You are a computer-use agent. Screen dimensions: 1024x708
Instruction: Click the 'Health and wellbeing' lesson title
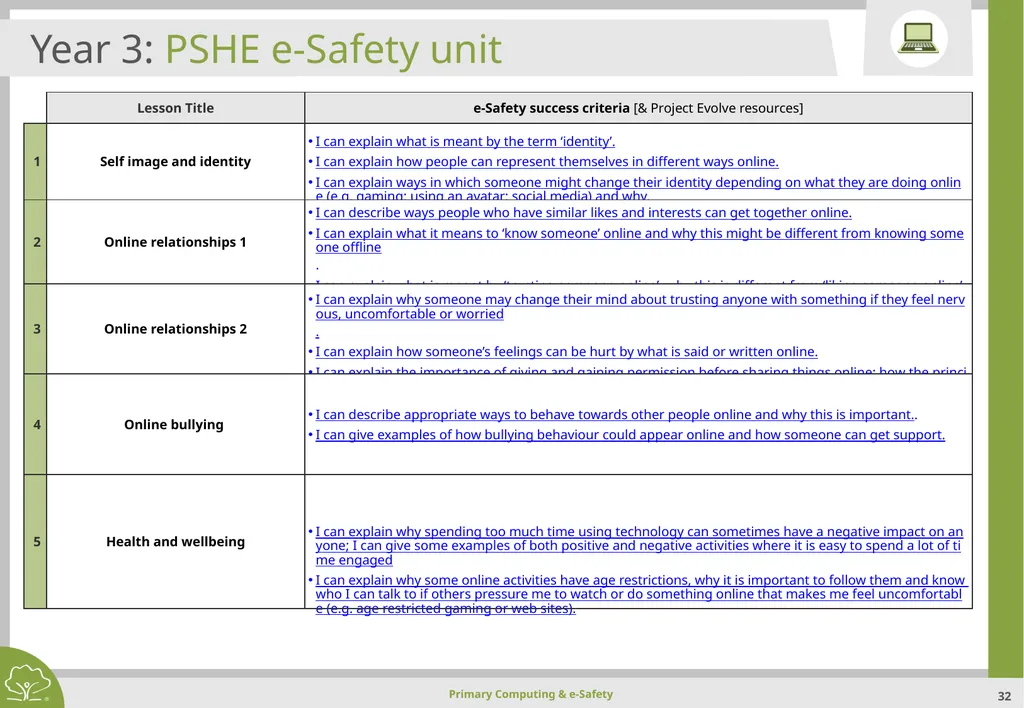pos(175,541)
